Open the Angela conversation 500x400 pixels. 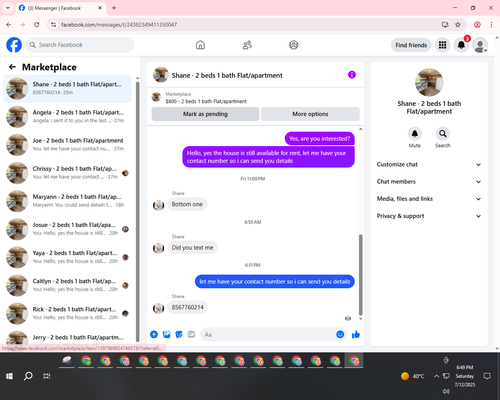(x=67, y=117)
